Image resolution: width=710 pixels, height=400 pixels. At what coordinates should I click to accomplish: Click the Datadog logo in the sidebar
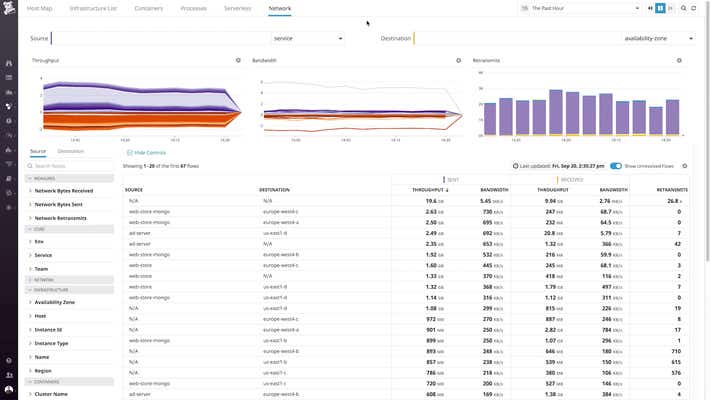click(8, 9)
